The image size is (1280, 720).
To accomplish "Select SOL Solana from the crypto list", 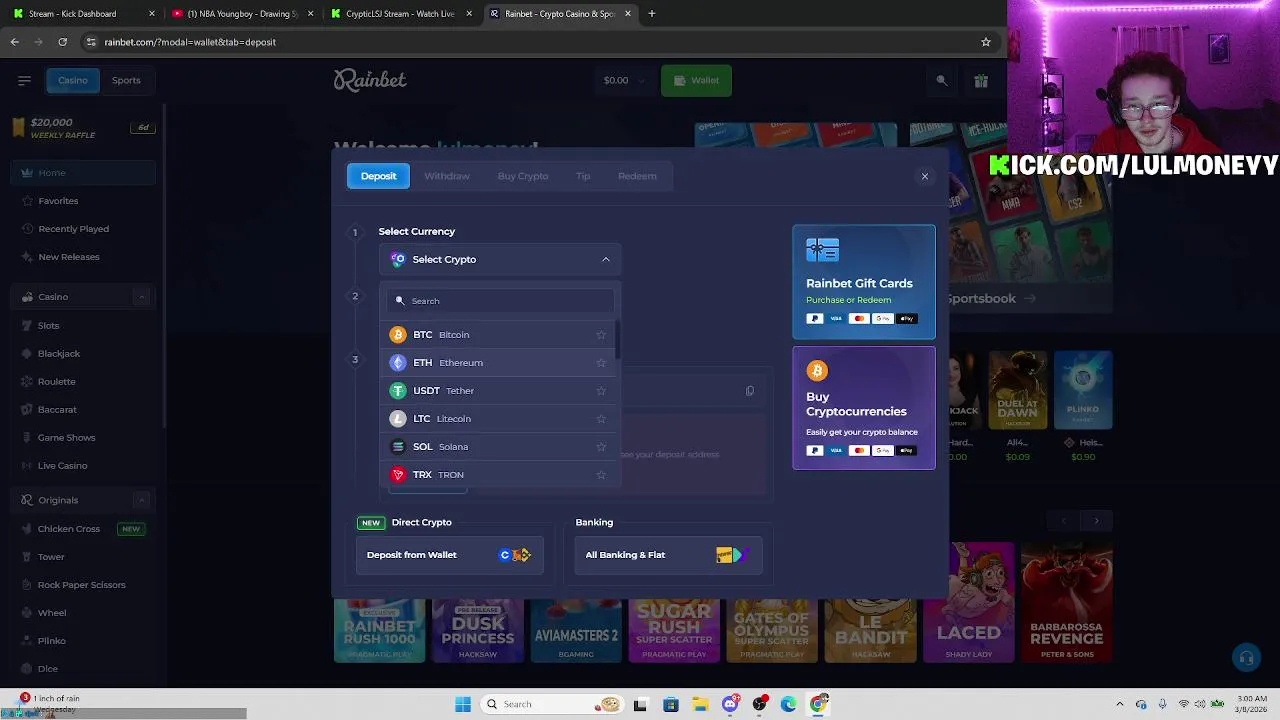I will [x=499, y=447].
